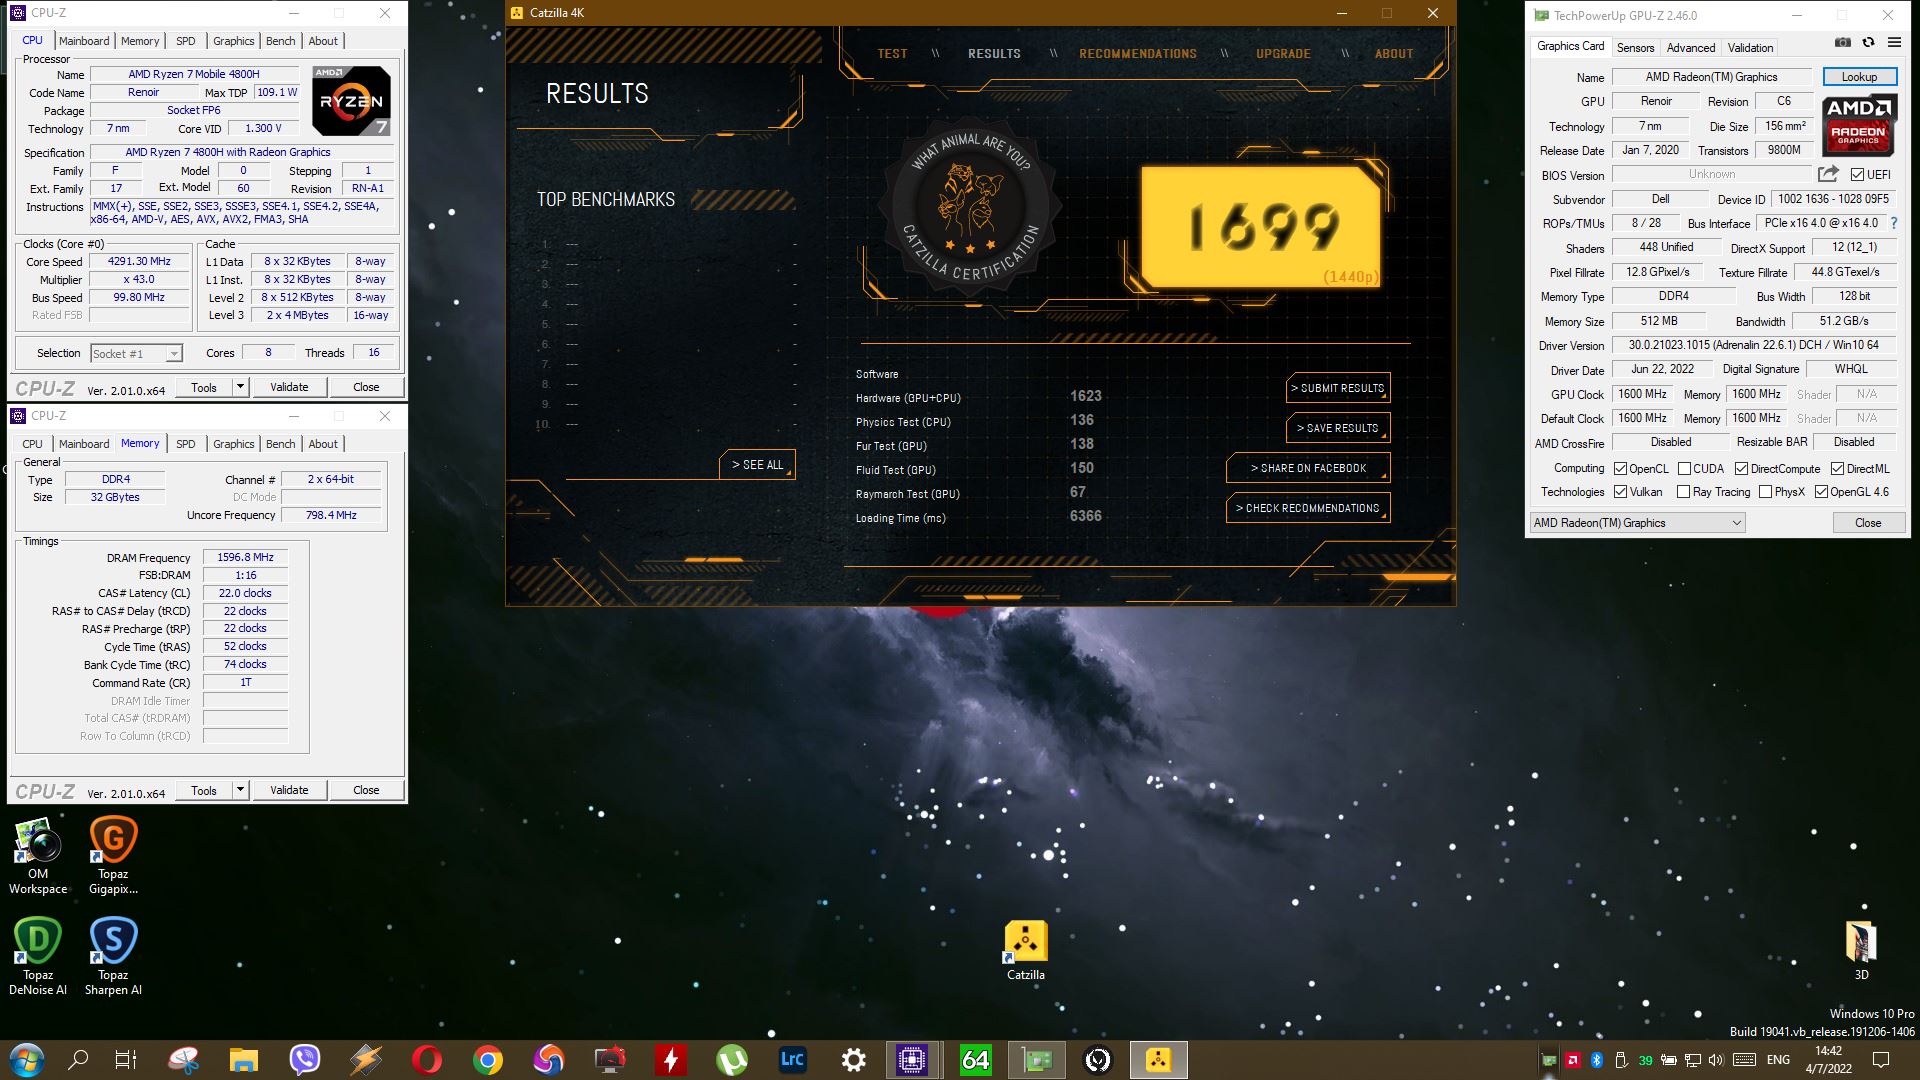This screenshot has width=1920, height=1080.
Task: Toggle the Ray Tracing checkbox
Action: click(1683, 492)
